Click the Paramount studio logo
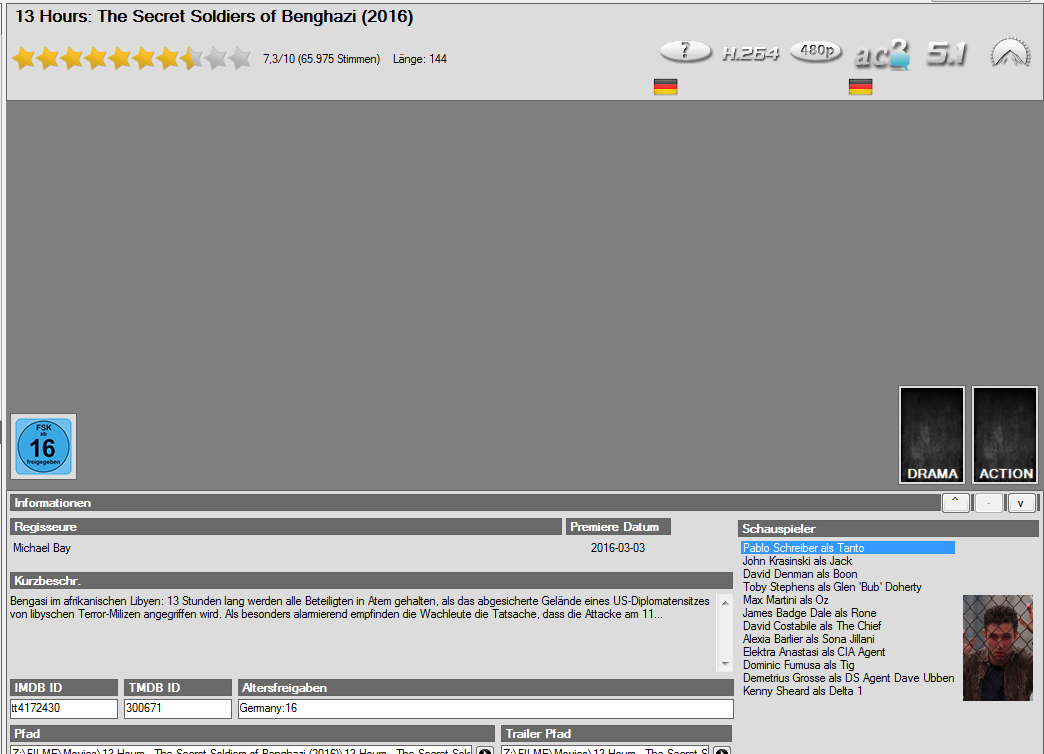The height and width of the screenshot is (754, 1044). click(x=1011, y=52)
